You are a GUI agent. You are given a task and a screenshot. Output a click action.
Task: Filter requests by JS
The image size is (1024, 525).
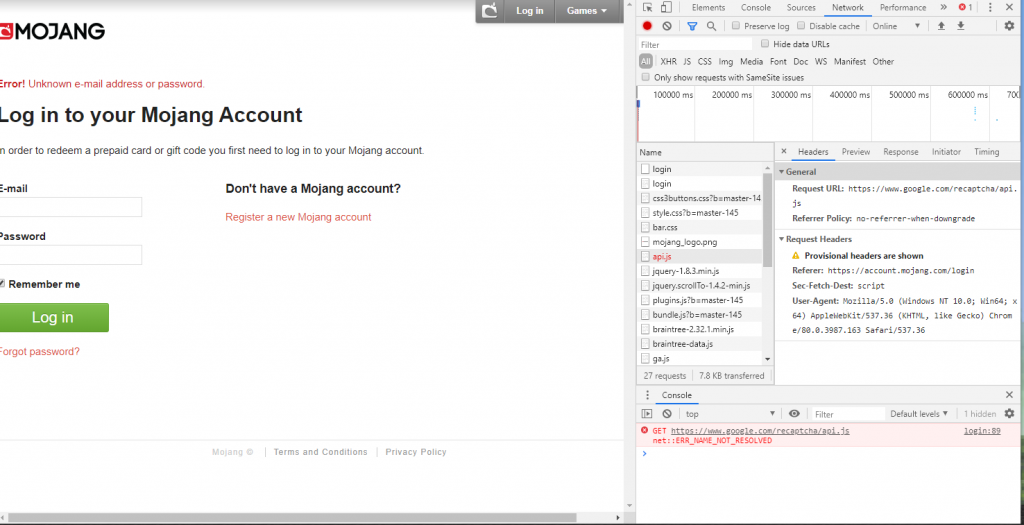point(687,61)
